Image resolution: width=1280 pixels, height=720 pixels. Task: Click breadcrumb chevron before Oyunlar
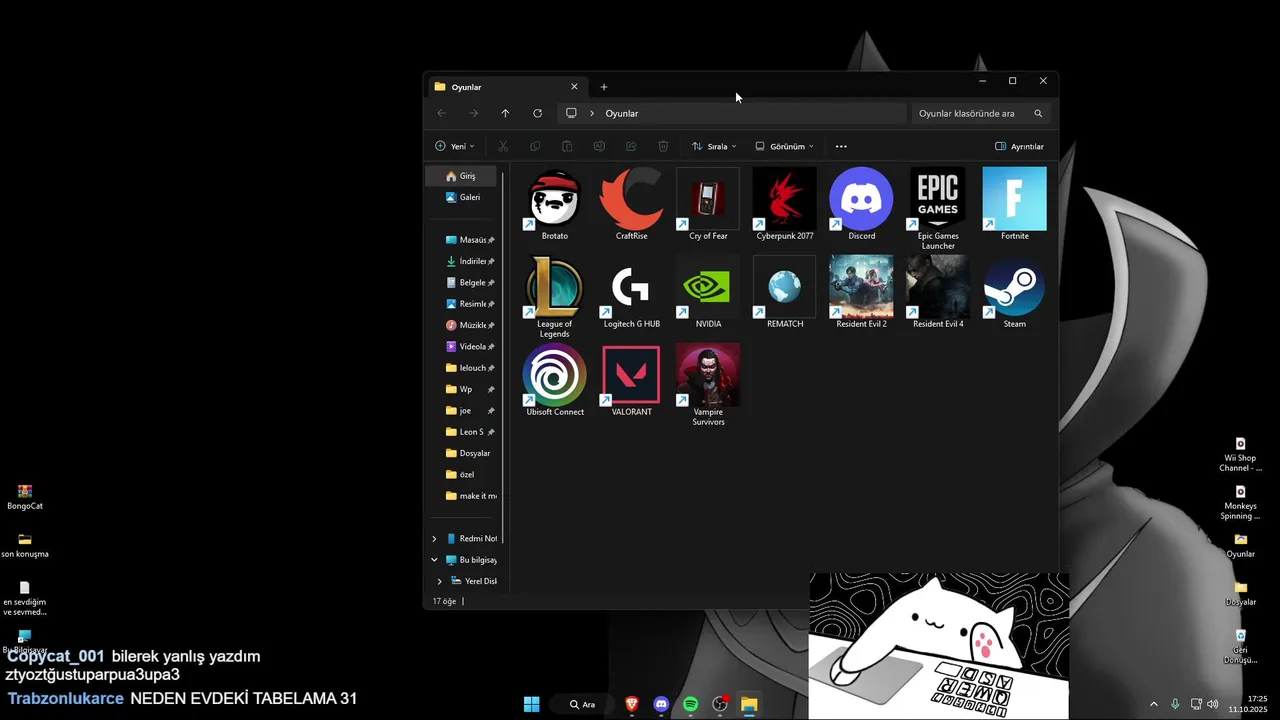(591, 113)
